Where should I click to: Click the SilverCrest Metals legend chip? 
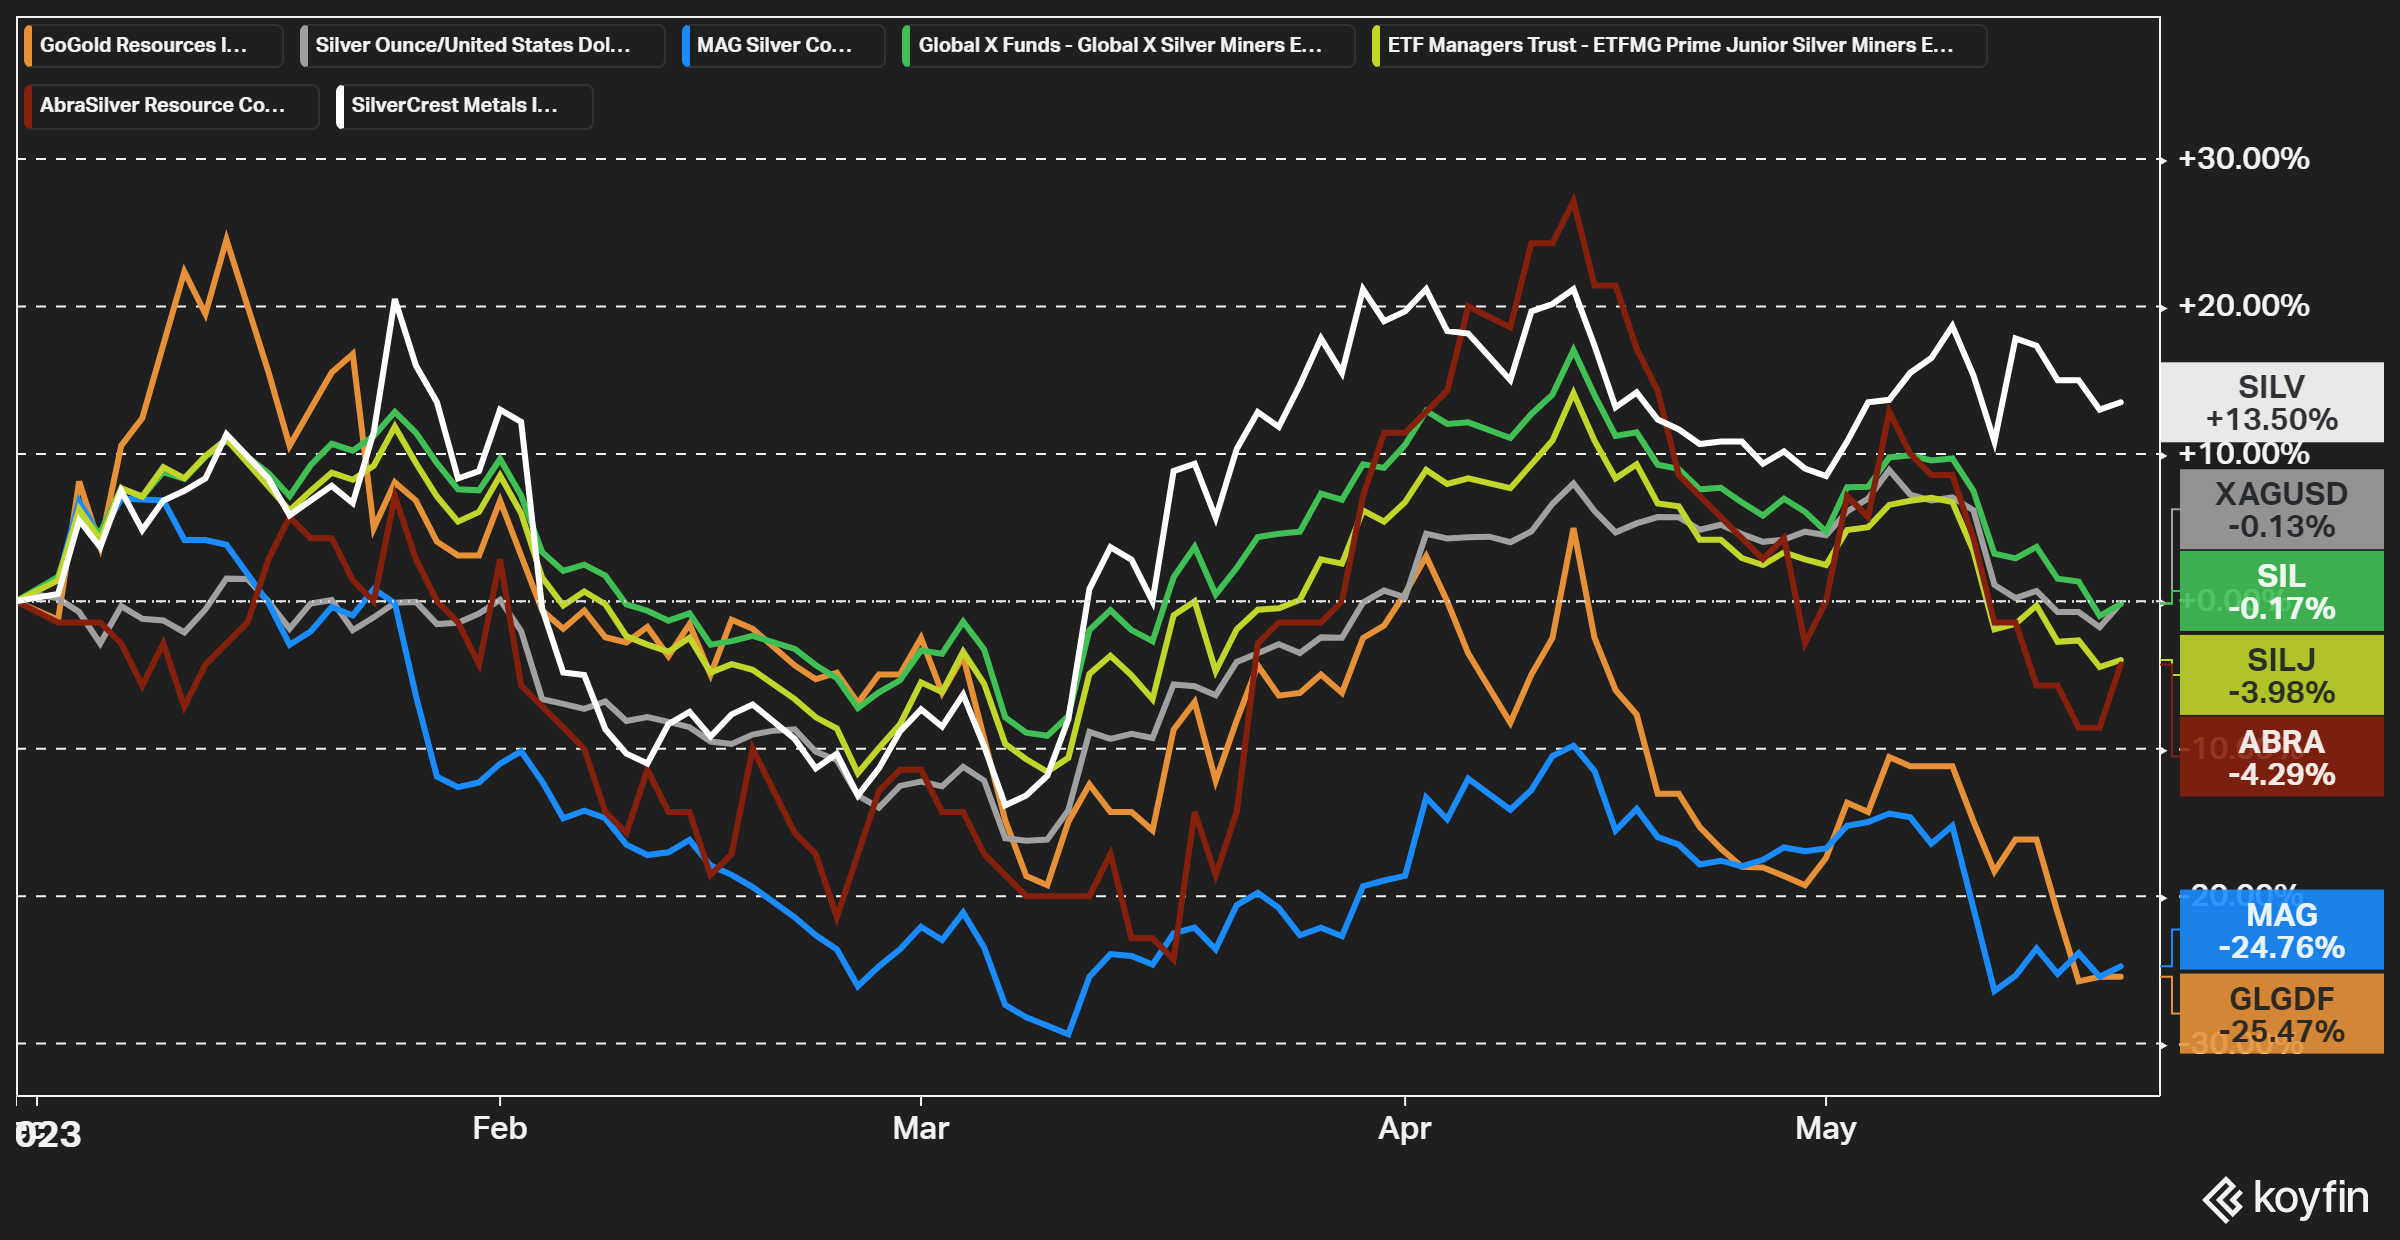tap(463, 106)
